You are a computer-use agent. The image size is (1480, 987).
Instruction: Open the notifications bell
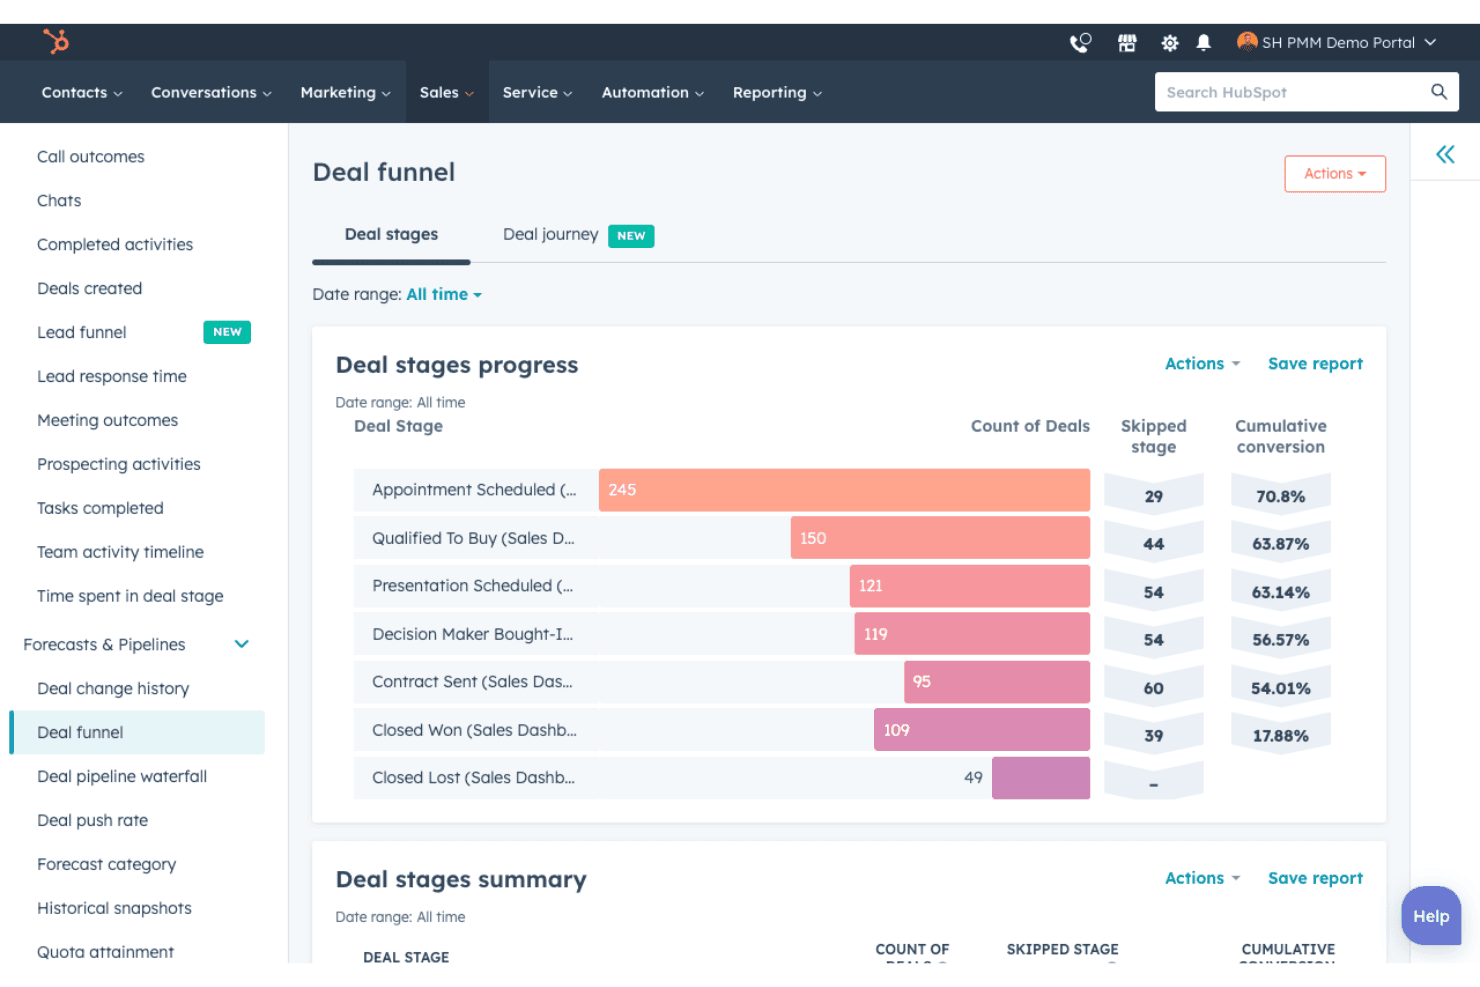click(1204, 43)
